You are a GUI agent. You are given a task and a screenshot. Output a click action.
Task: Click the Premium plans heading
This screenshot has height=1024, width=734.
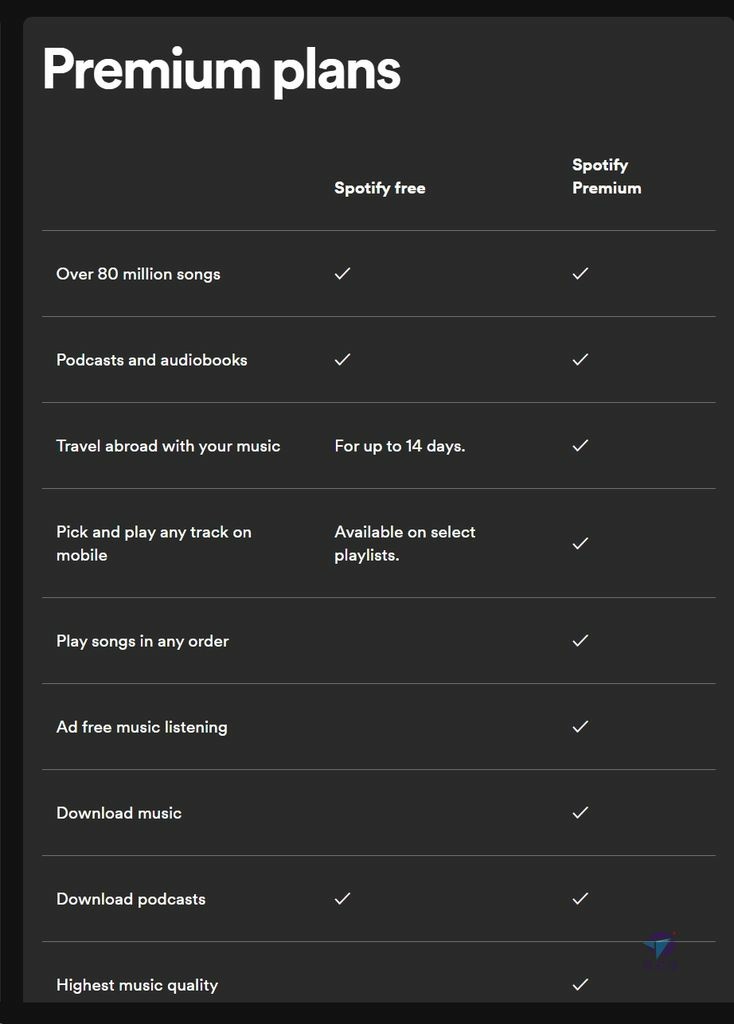pyautogui.click(x=221, y=71)
